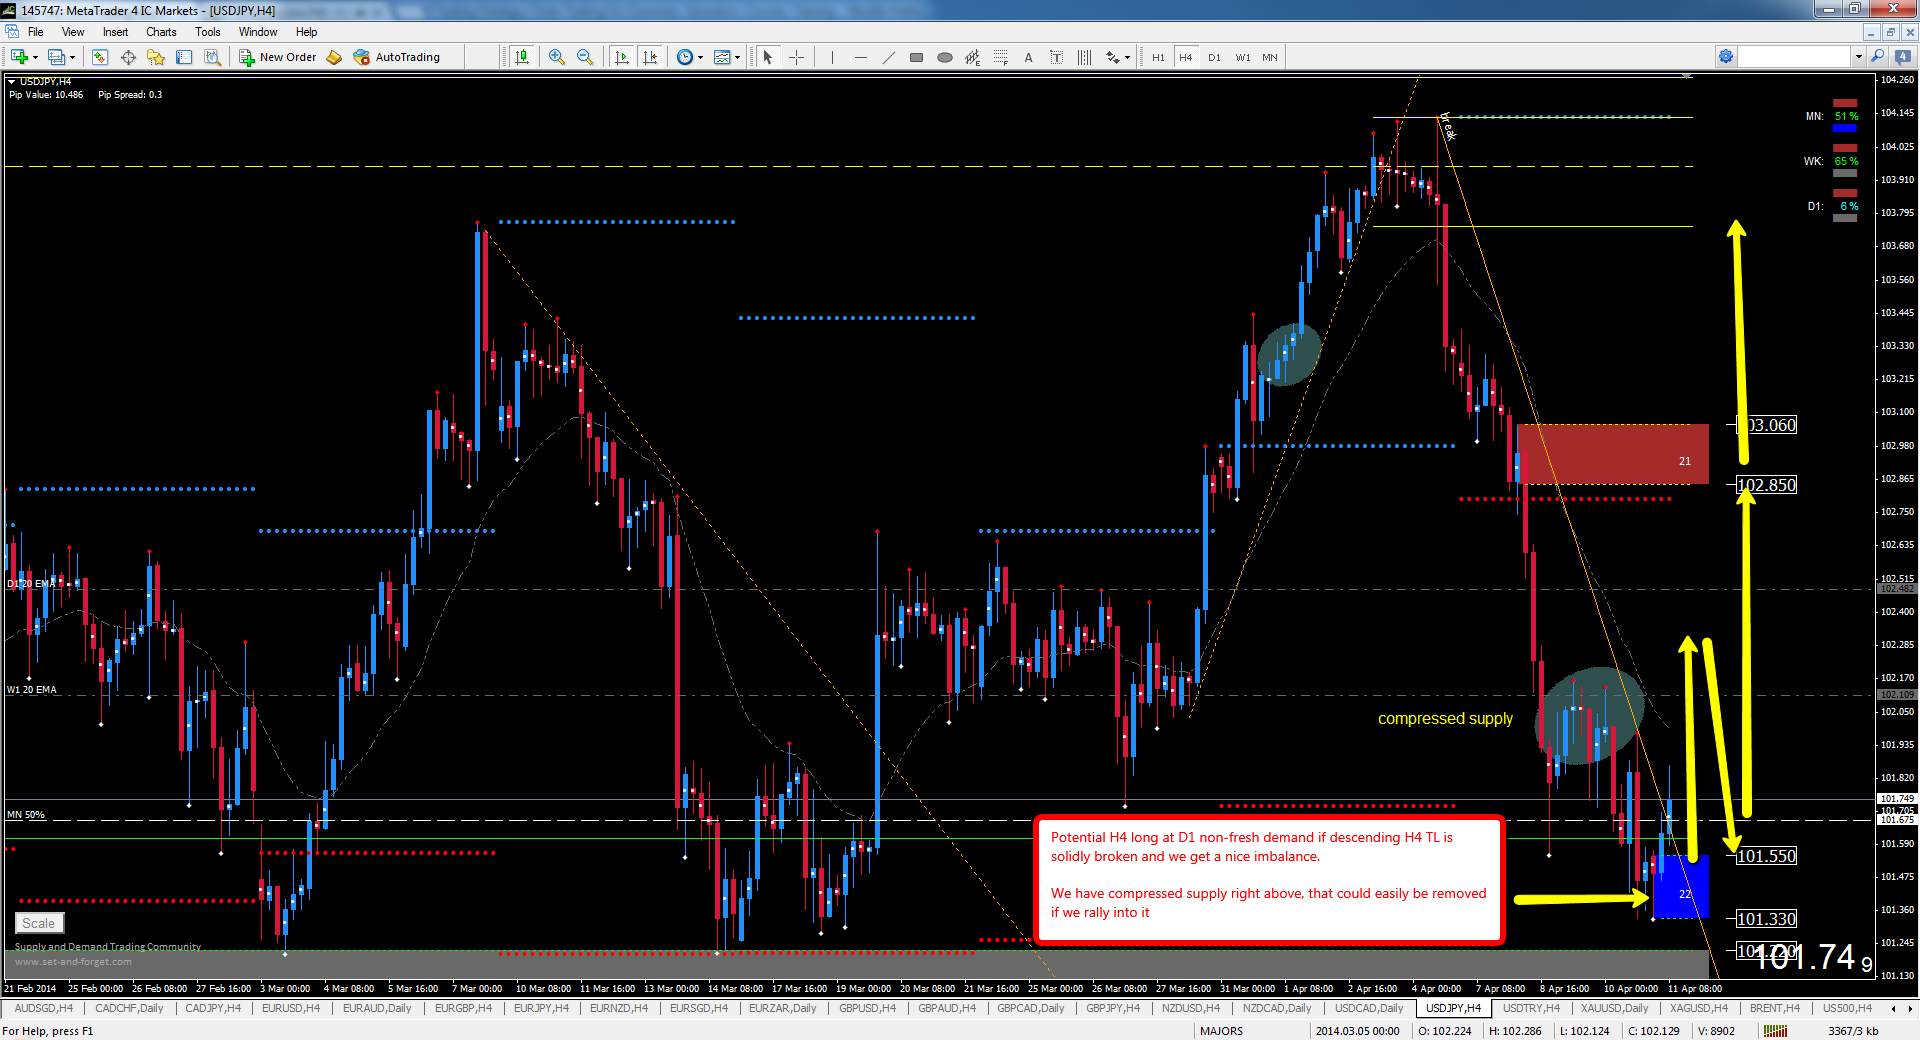Draw a vertical line
Viewport: 1920px width, 1040px height.
[832, 57]
